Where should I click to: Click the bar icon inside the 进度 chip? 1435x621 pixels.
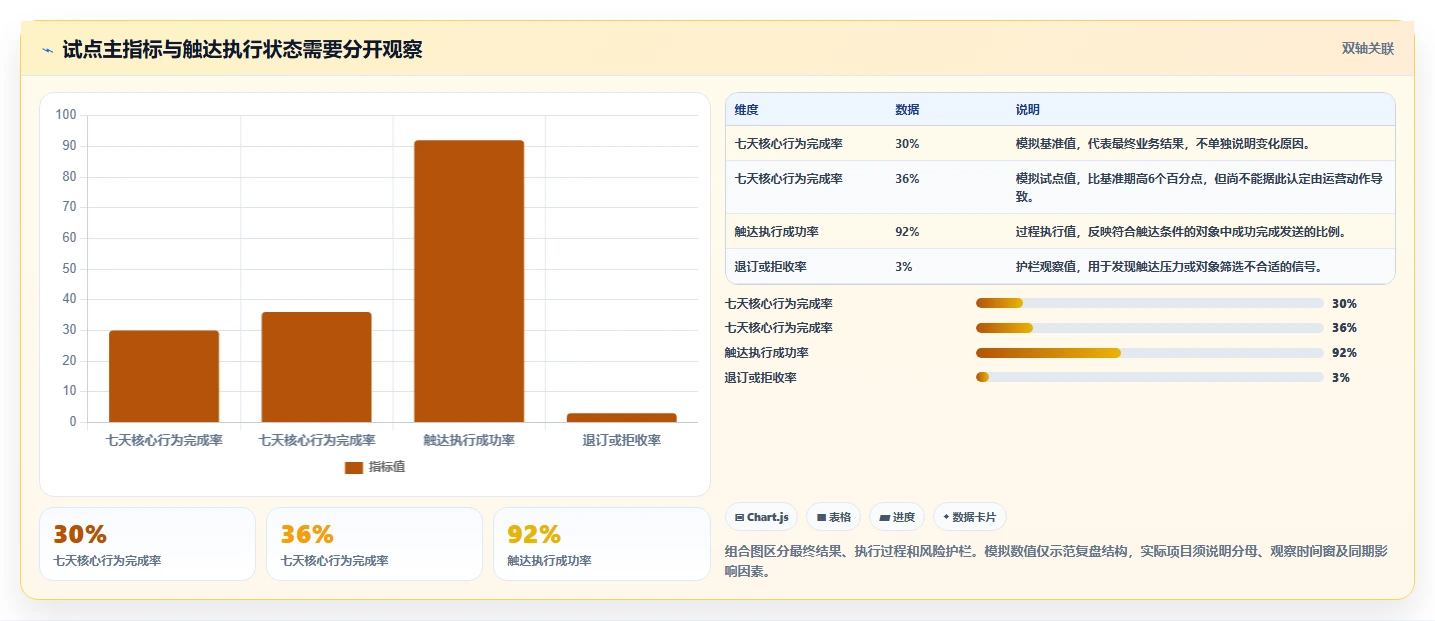885,517
